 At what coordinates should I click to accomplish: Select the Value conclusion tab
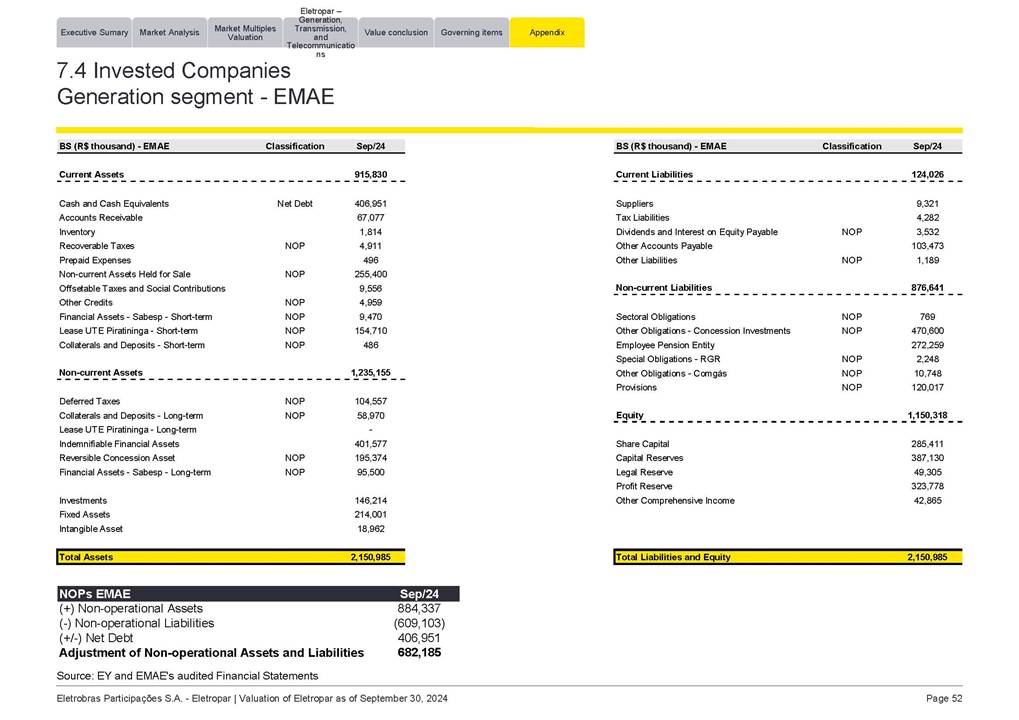click(x=395, y=33)
